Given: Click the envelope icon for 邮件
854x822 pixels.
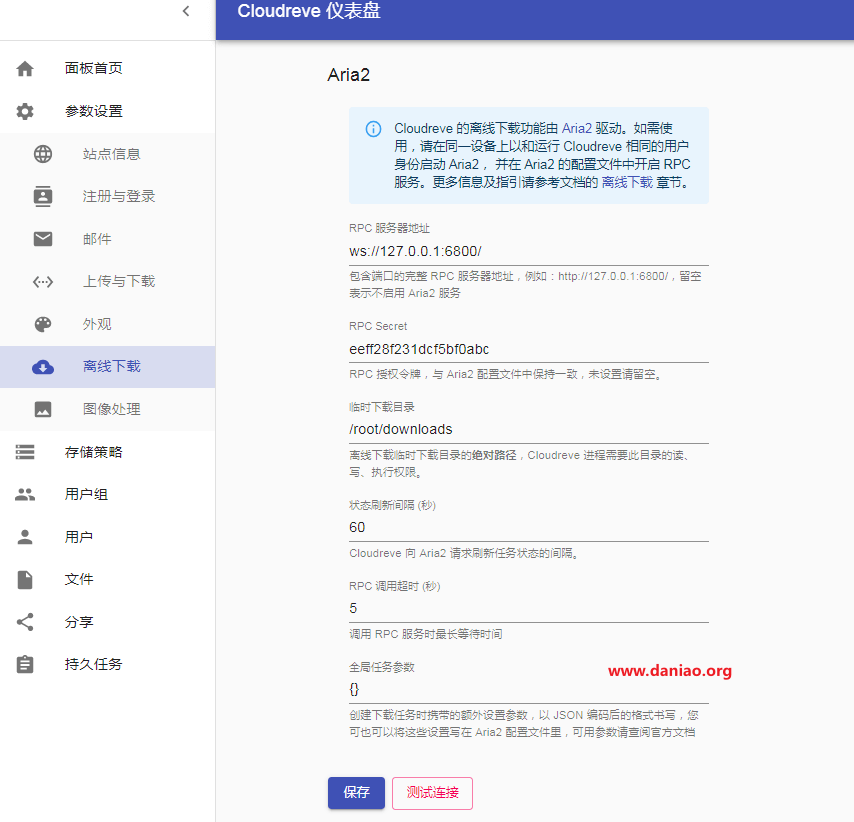Looking at the screenshot, I should pyautogui.click(x=43, y=239).
